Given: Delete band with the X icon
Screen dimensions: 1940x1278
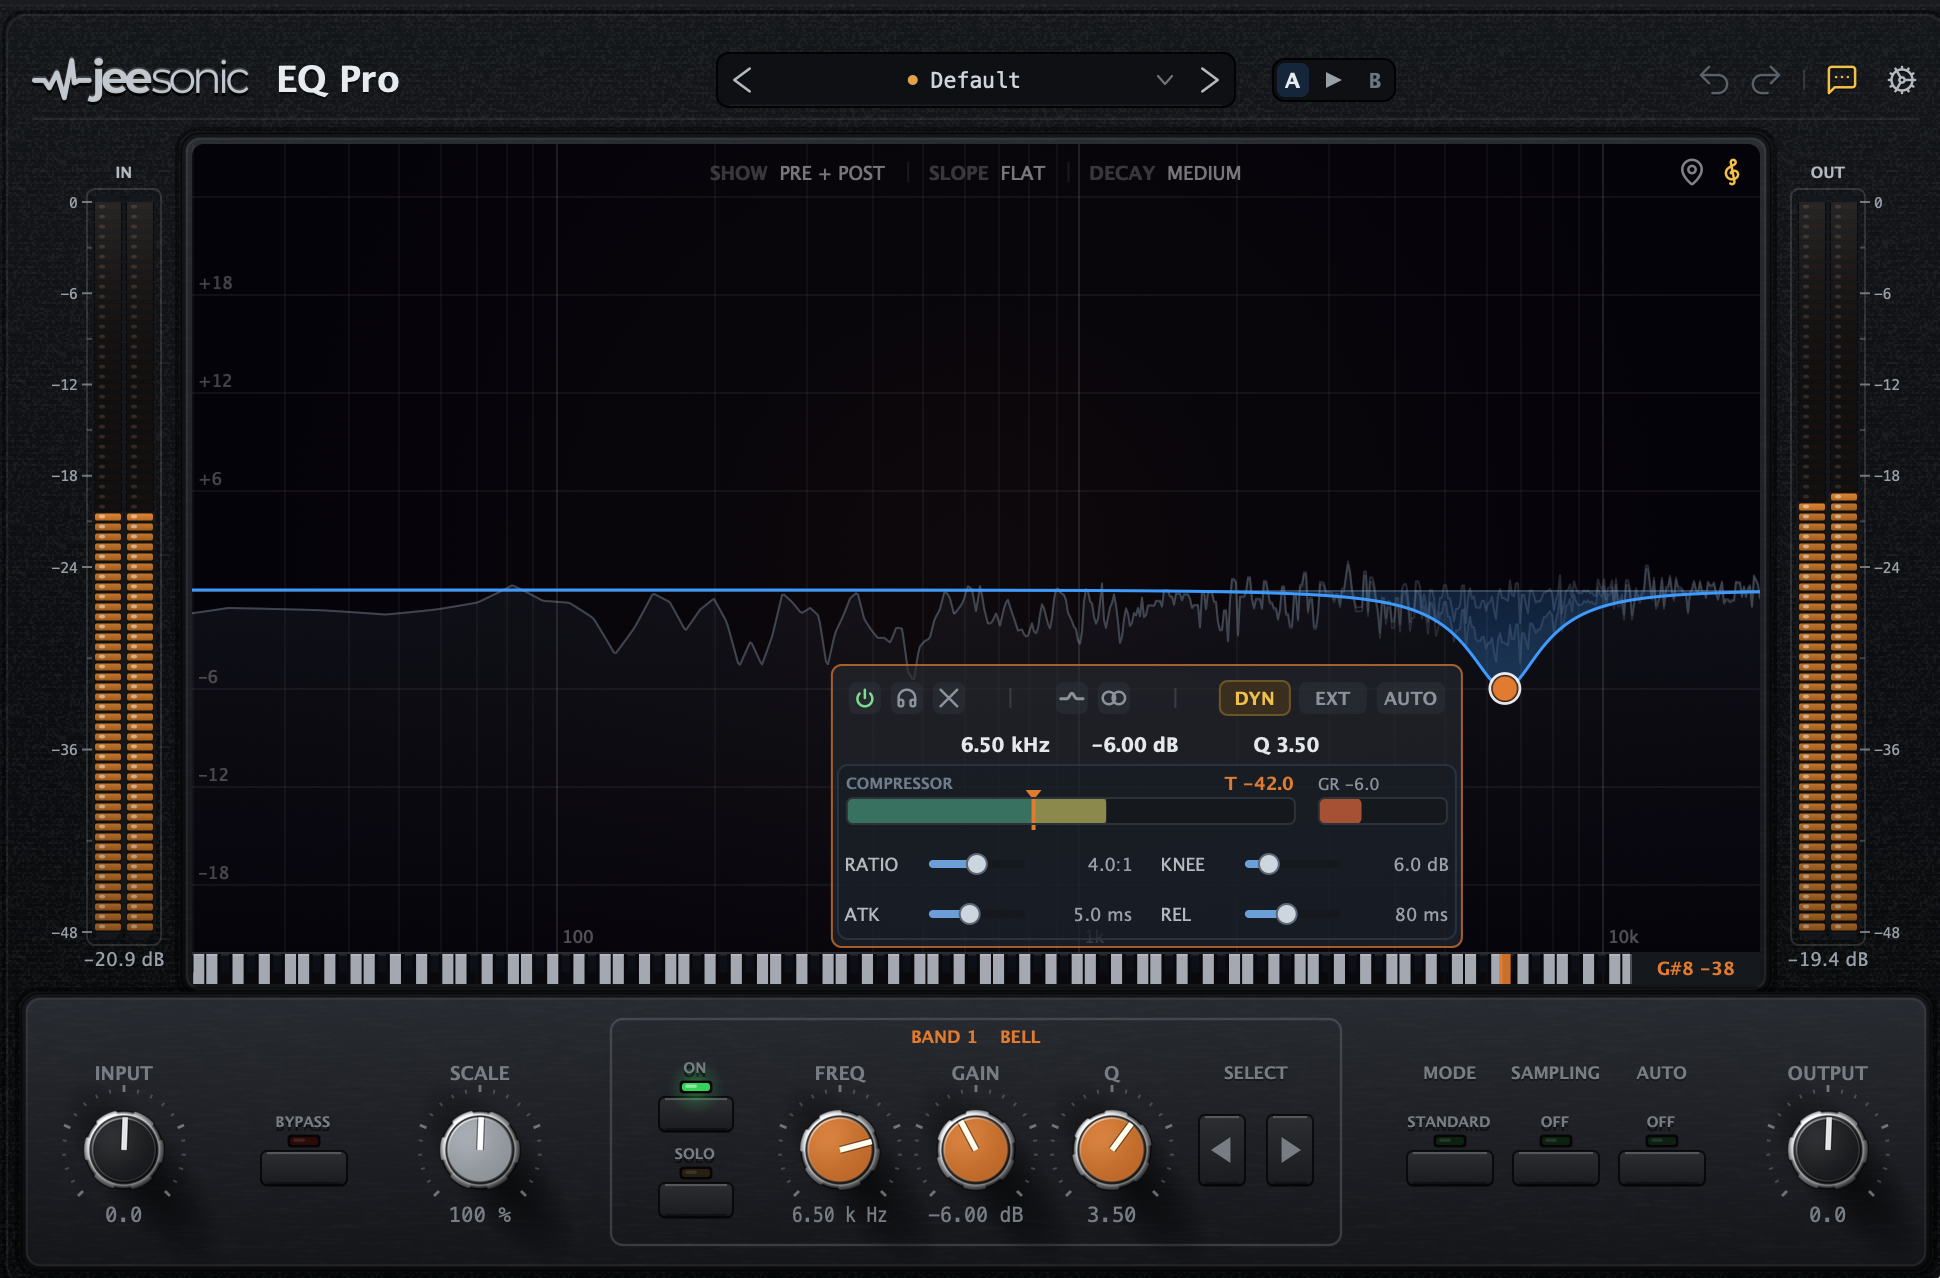Looking at the screenshot, I should pos(949,698).
